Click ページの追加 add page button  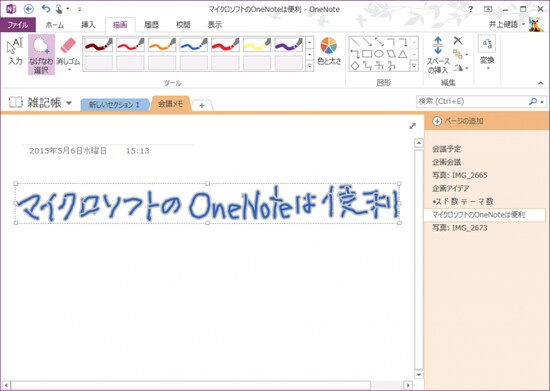[x=458, y=121]
